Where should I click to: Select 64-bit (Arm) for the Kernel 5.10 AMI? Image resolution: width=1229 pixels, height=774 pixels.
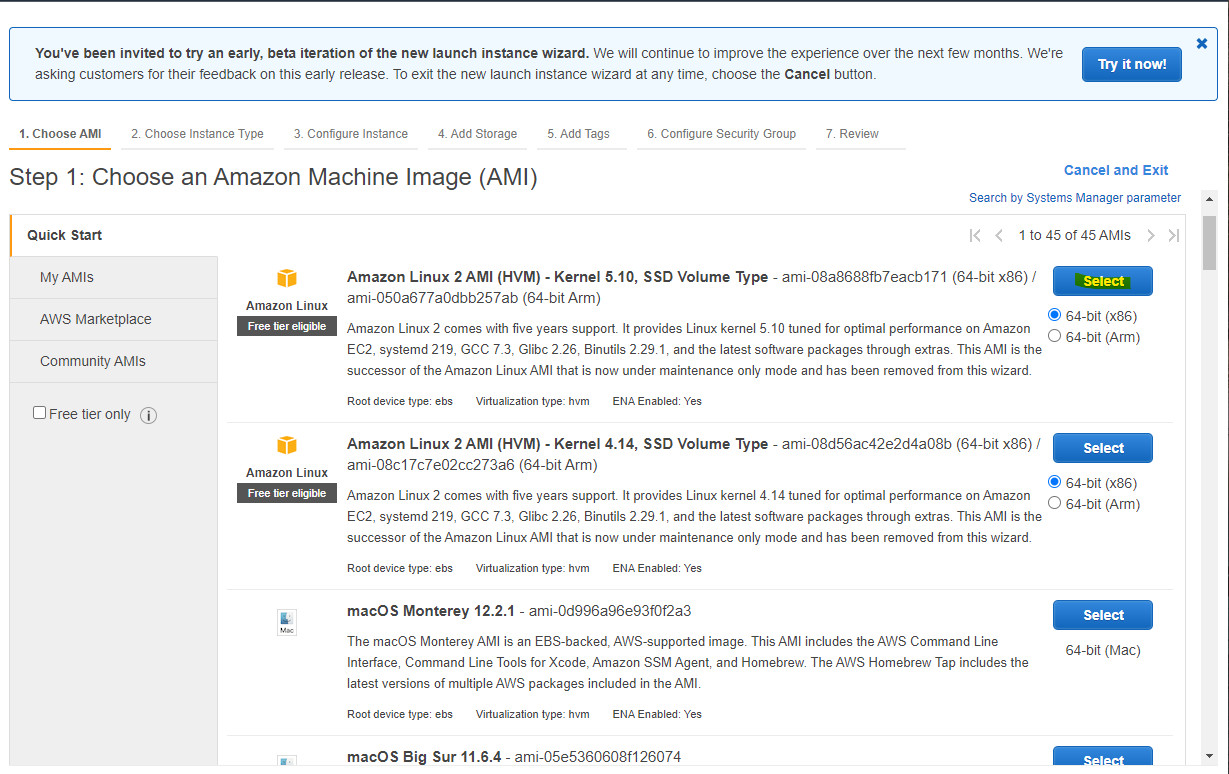tap(1054, 335)
